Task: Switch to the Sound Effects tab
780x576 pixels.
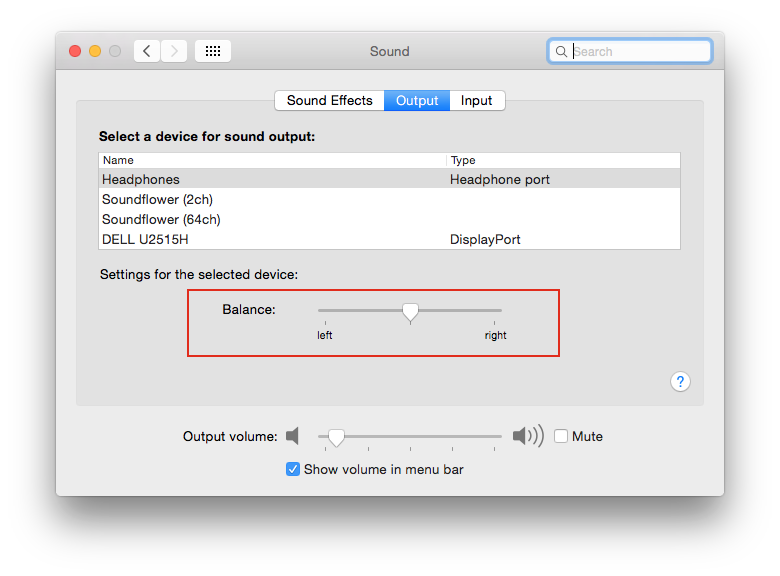Action: [329, 100]
